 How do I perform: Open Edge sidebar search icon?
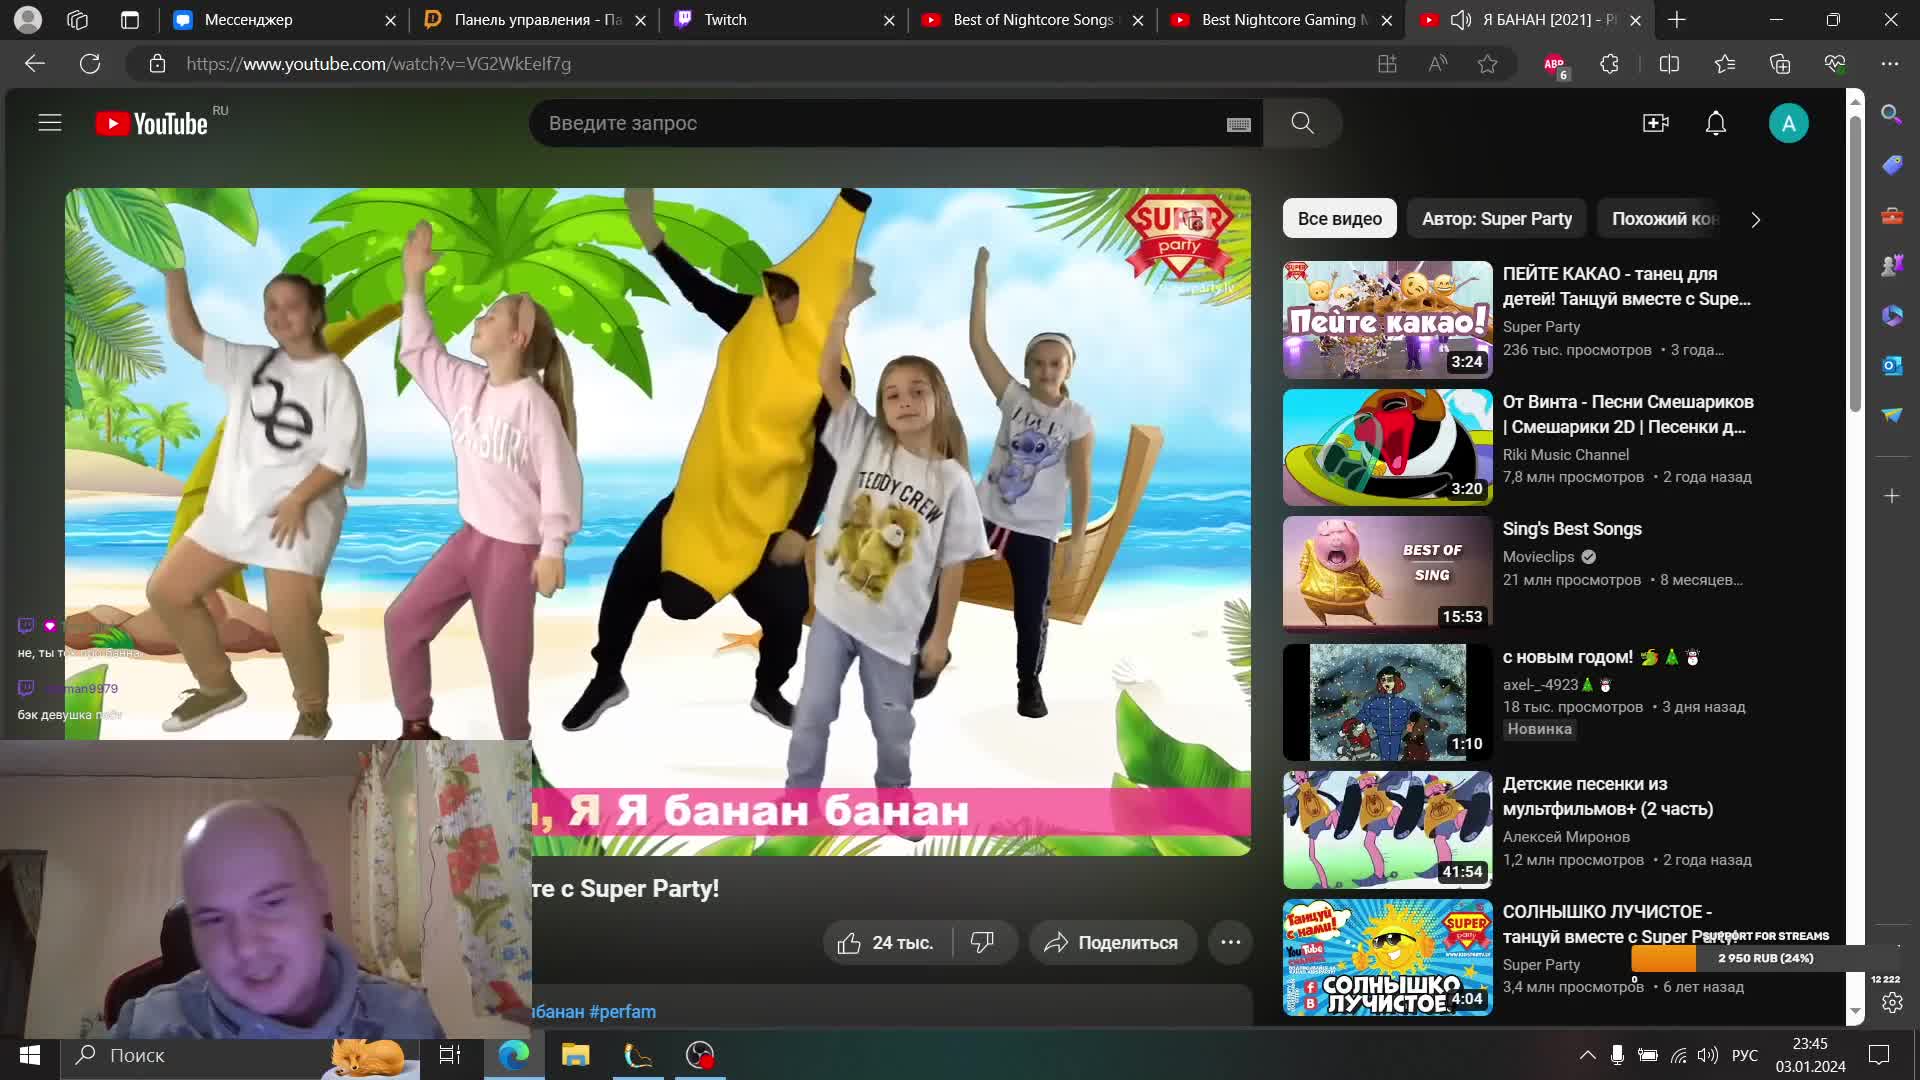pos(1891,114)
